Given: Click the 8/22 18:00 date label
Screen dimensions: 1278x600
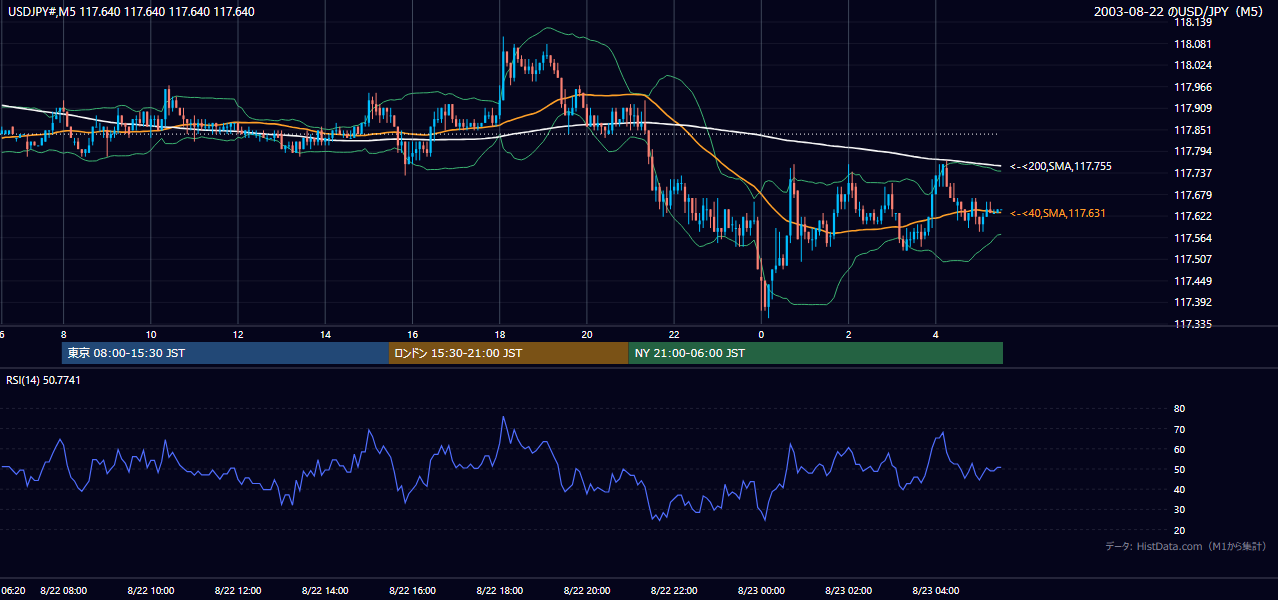Looking at the screenshot, I should pyautogui.click(x=500, y=591).
